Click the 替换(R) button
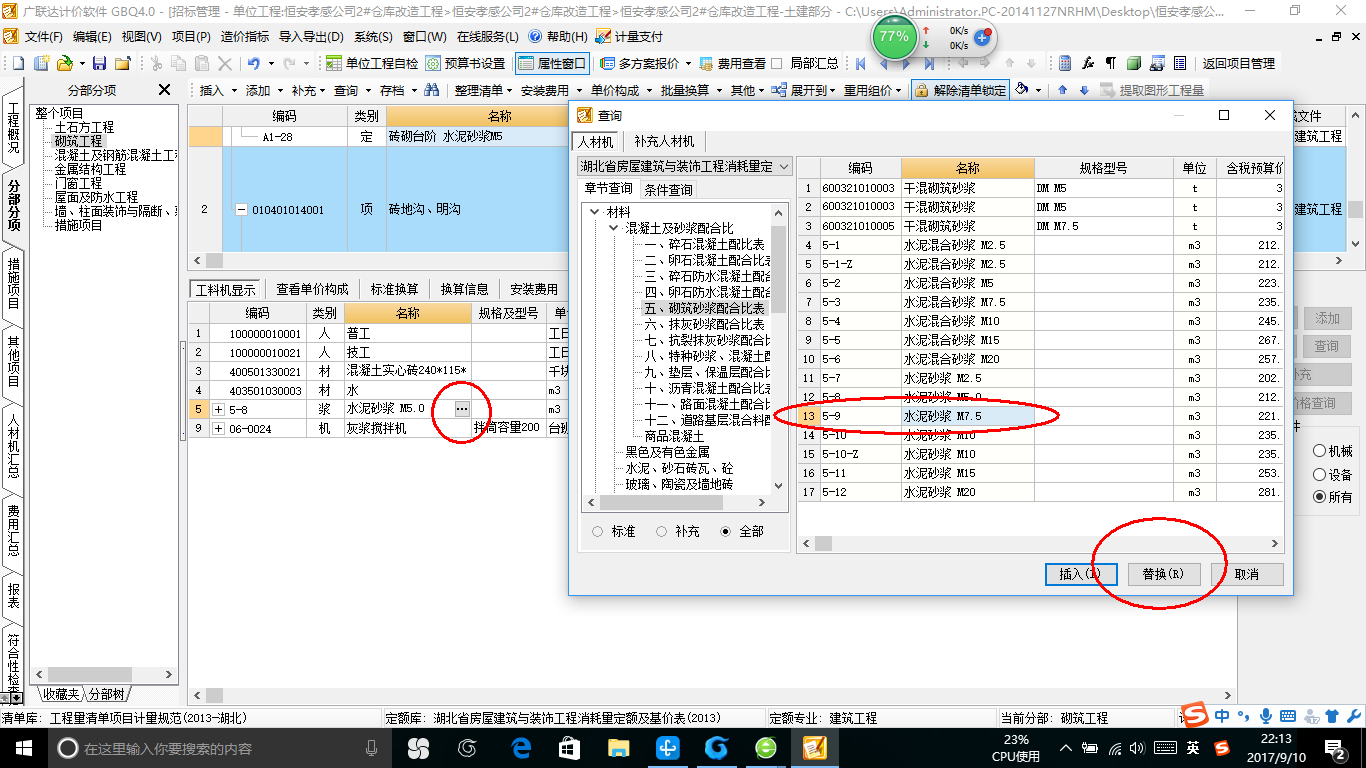Screen dimensions: 1366x768 coord(1163,574)
